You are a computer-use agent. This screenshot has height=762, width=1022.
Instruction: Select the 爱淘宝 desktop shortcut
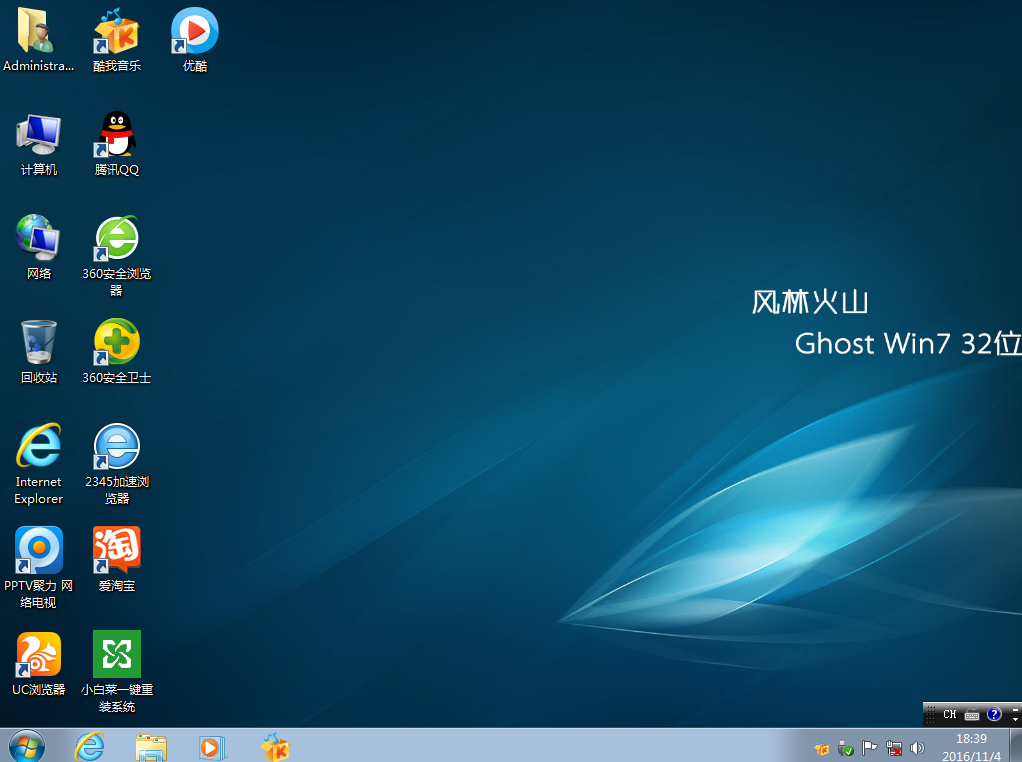pyautogui.click(x=117, y=559)
